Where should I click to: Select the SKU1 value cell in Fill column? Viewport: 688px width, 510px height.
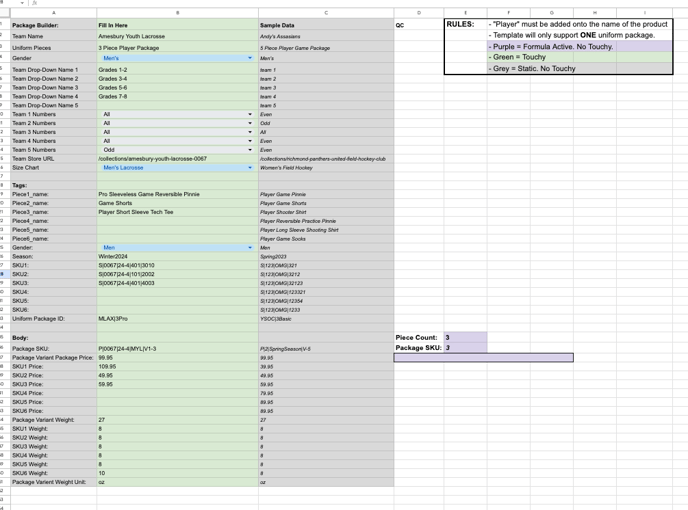176,265
